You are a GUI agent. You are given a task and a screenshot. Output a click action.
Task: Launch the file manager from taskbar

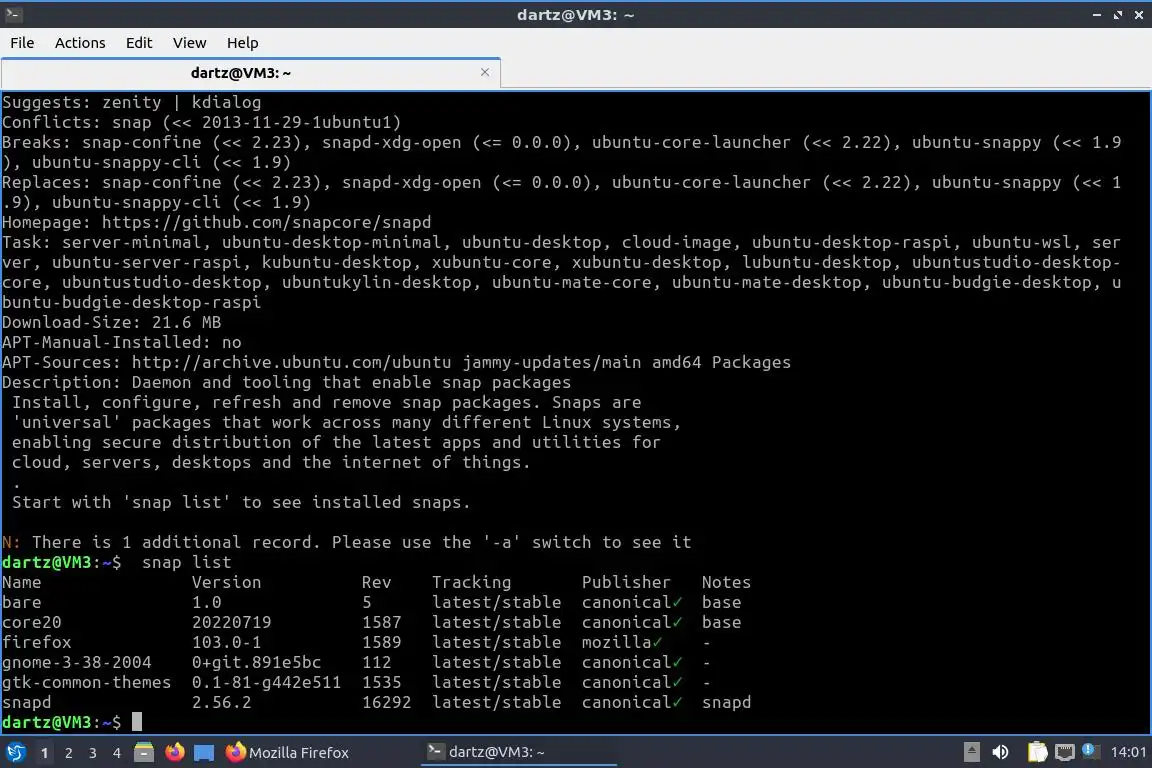click(144, 752)
